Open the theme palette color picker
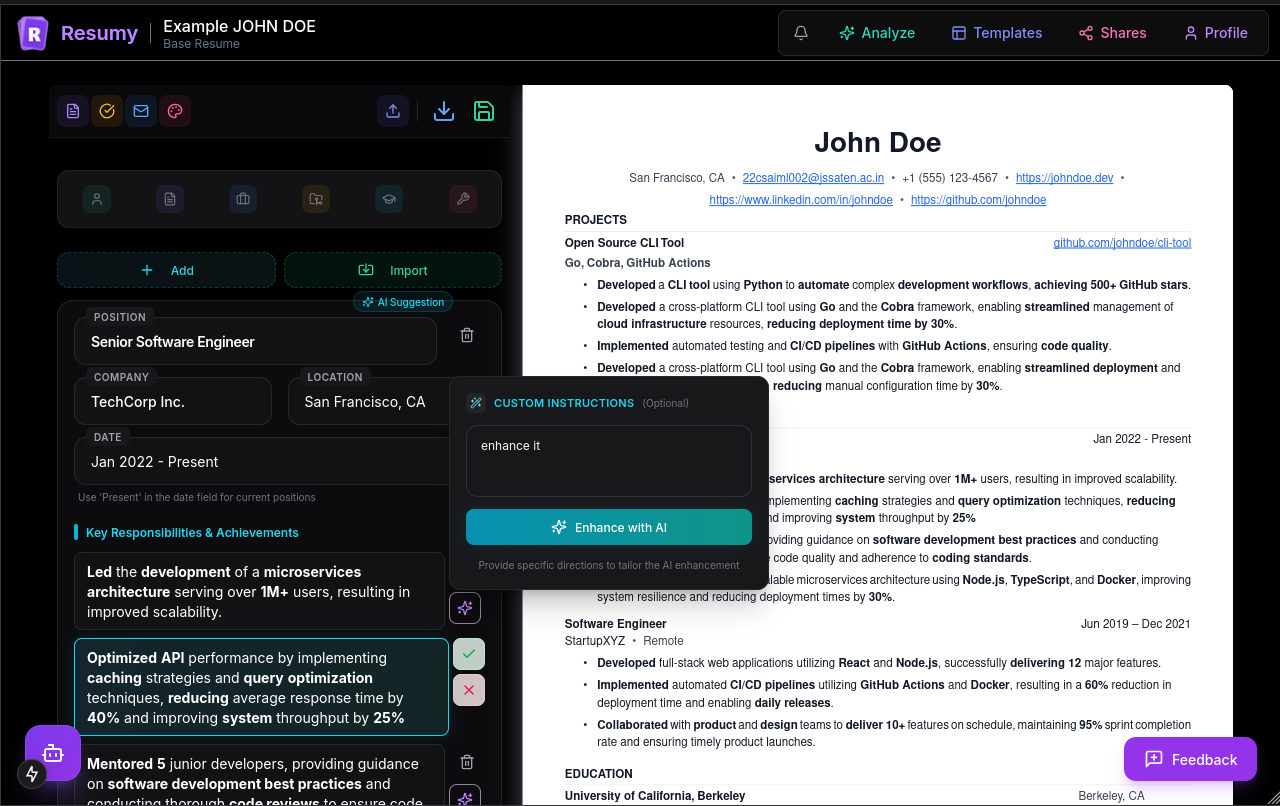The image size is (1280, 806). point(175,111)
